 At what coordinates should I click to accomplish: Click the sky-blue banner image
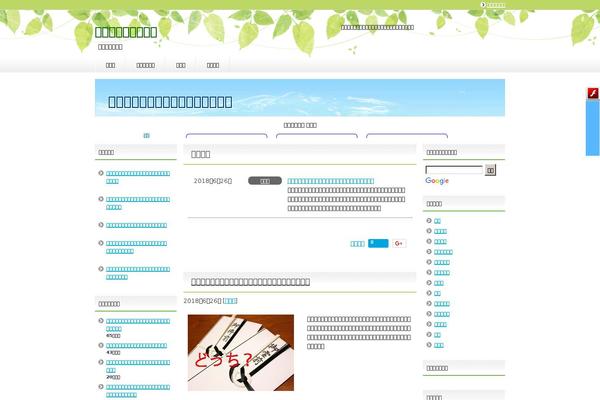tap(300, 98)
